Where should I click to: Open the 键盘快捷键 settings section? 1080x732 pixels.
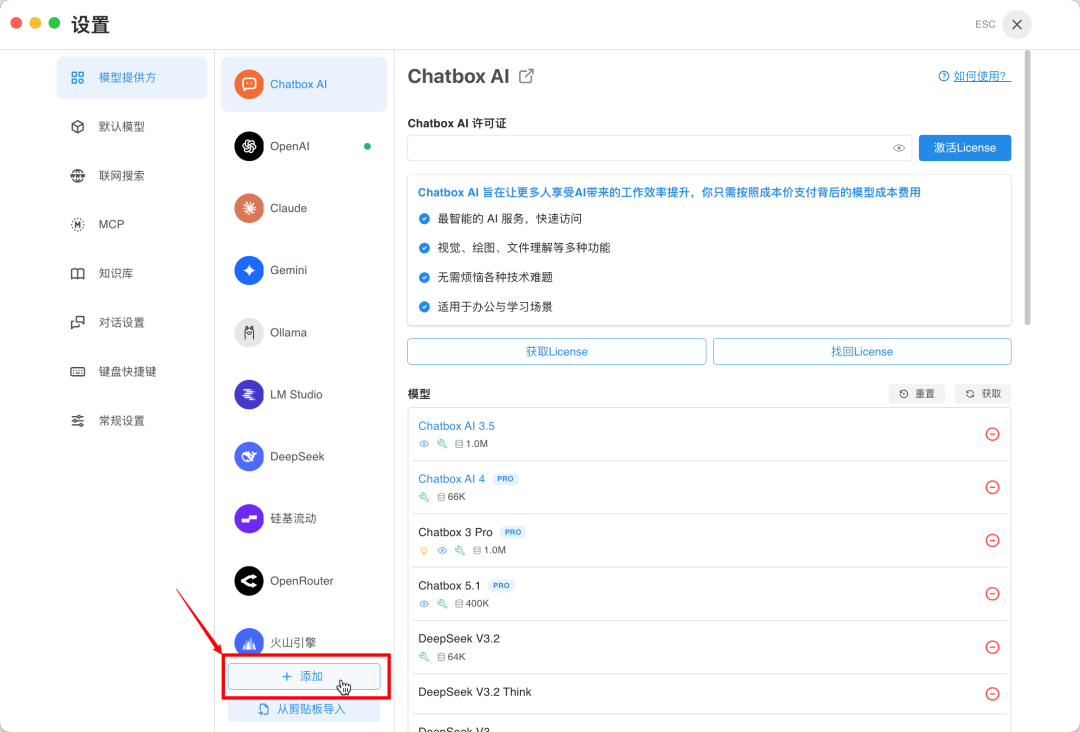click(132, 372)
